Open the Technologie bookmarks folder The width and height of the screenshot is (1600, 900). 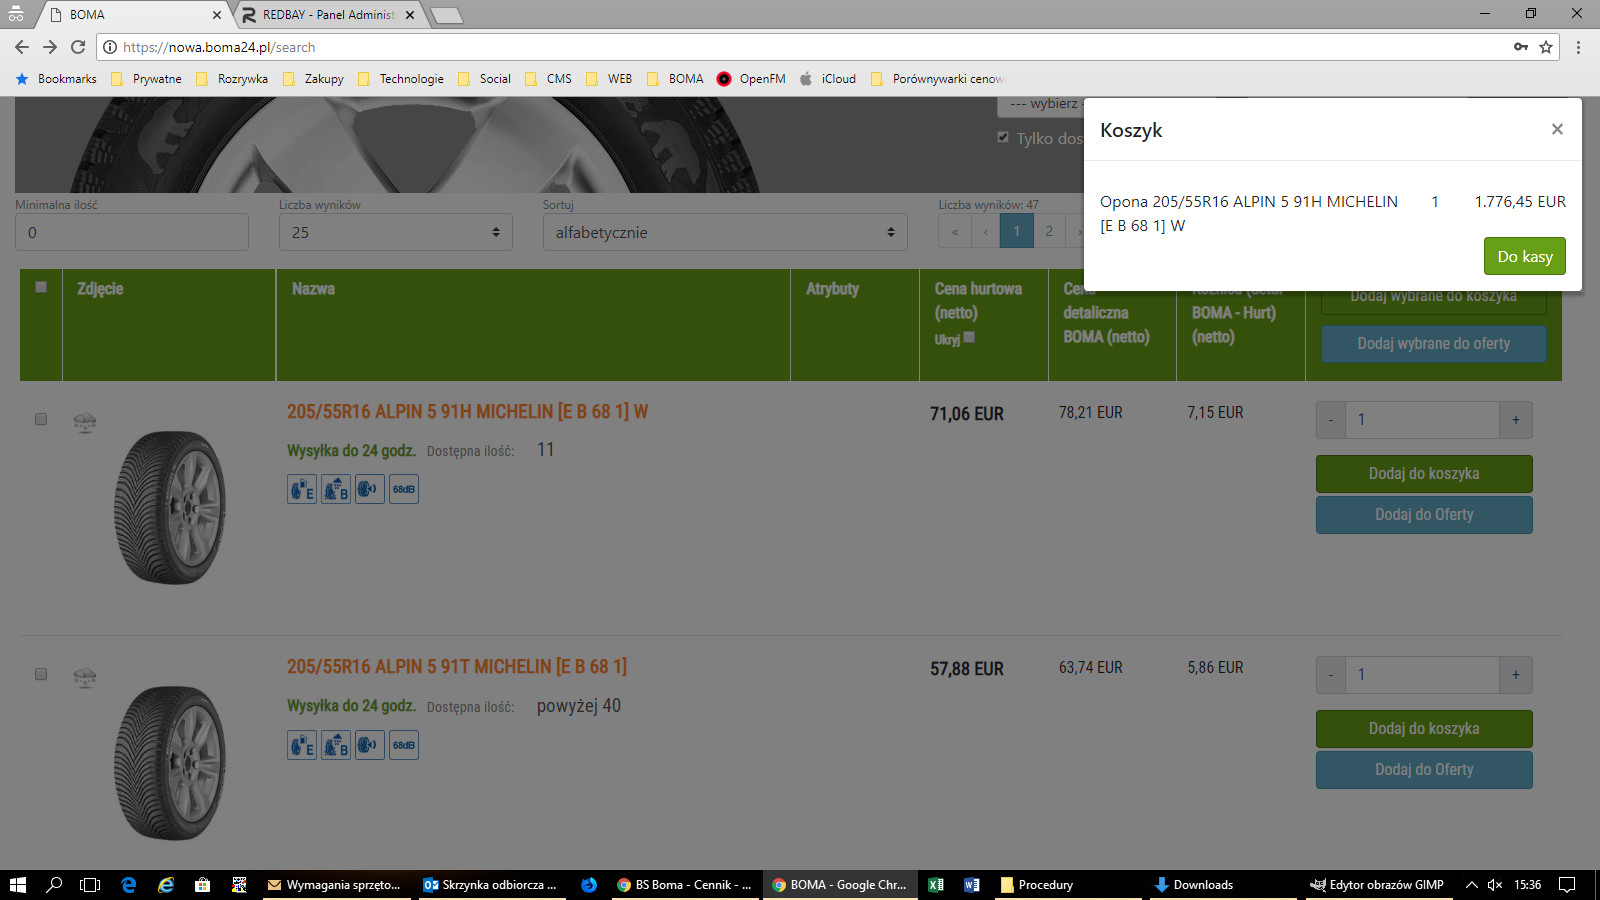point(401,79)
